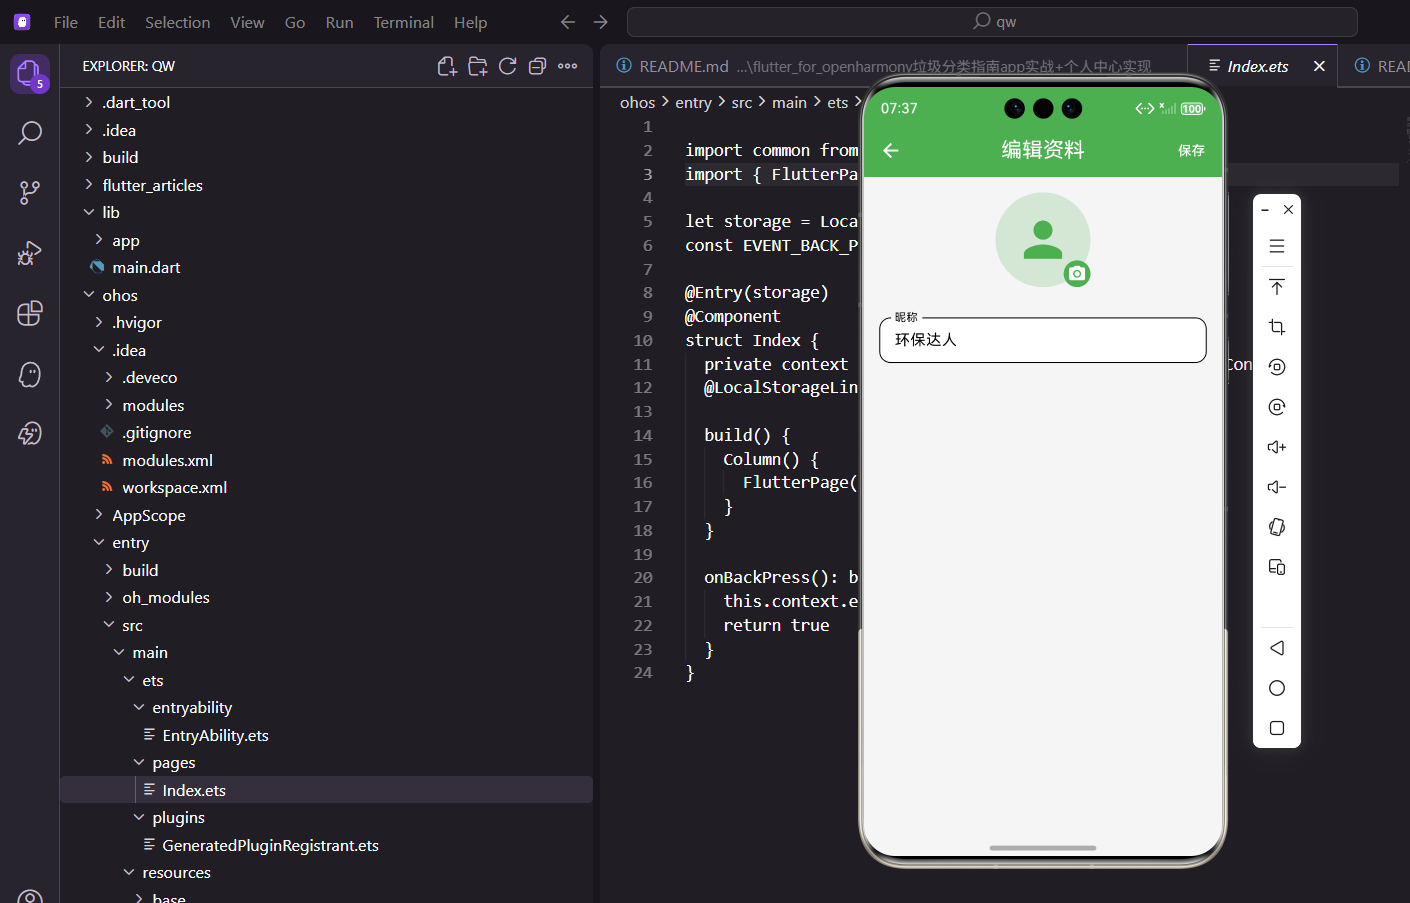Open the Source Control view

30,193
